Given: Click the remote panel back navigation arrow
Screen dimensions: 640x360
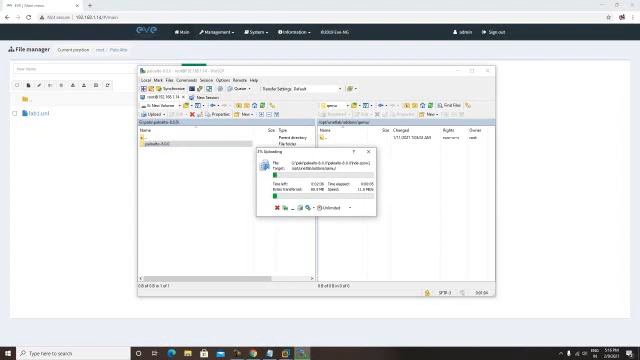Looking at the screenshot, I should [x=382, y=106].
